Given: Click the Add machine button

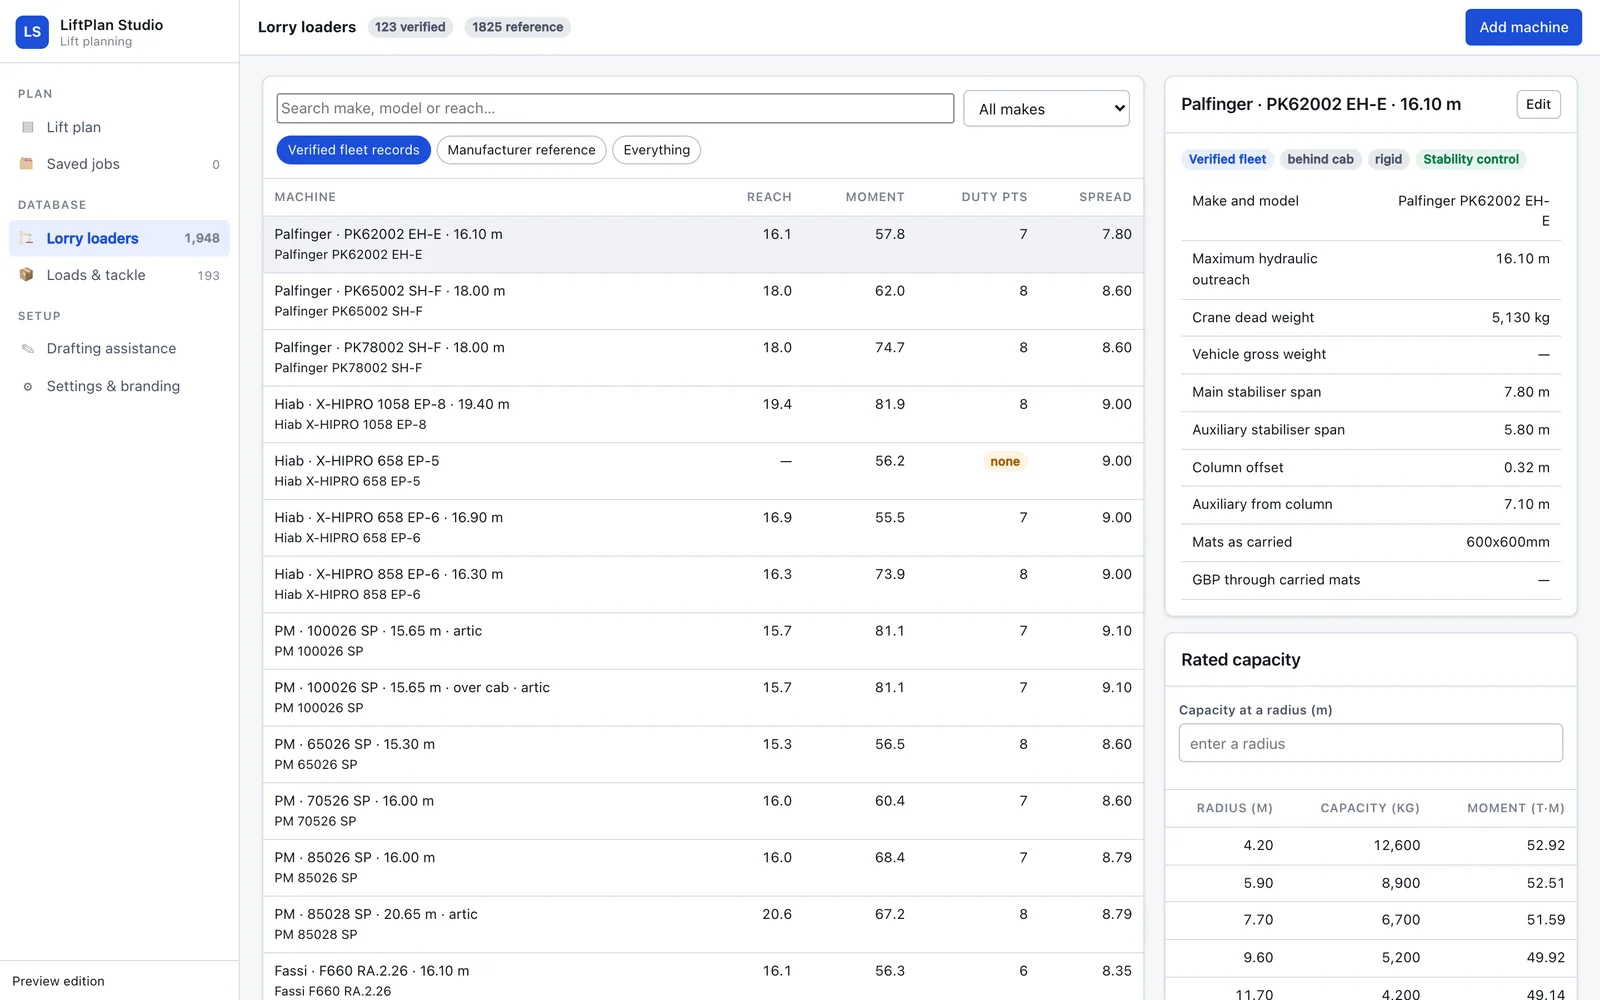Looking at the screenshot, I should pos(1523,27).
